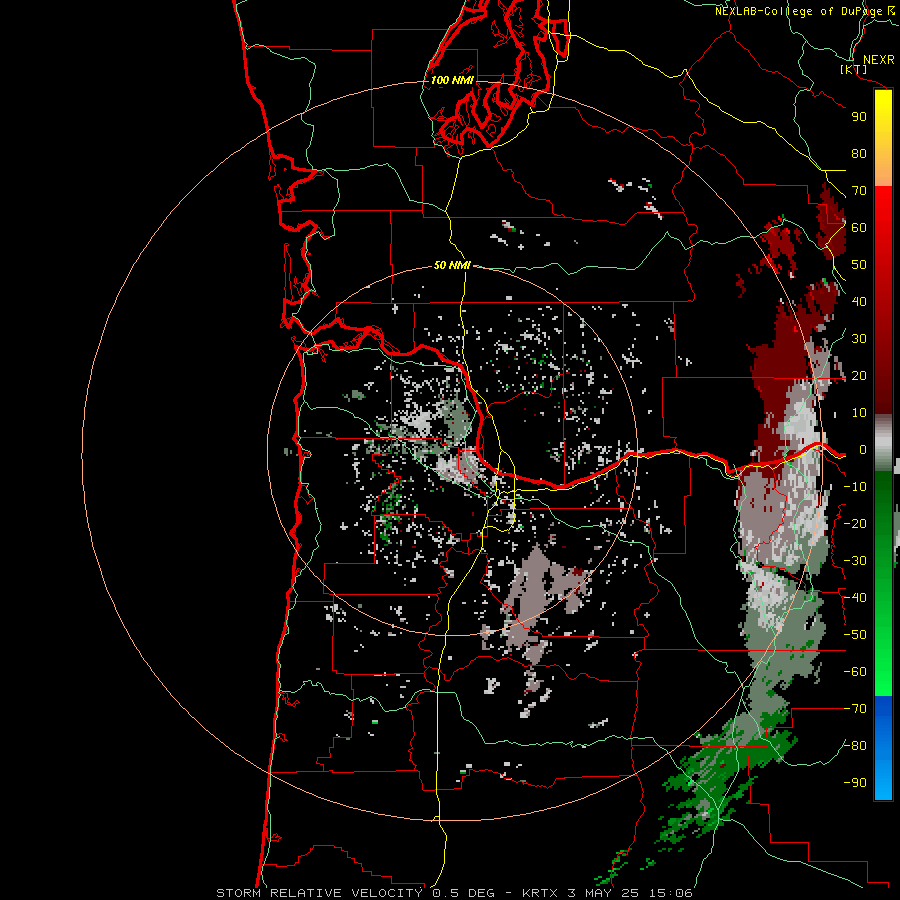900x900 pixels.
Task: Click the [KT] units label
Action: [x=854, y=70]
